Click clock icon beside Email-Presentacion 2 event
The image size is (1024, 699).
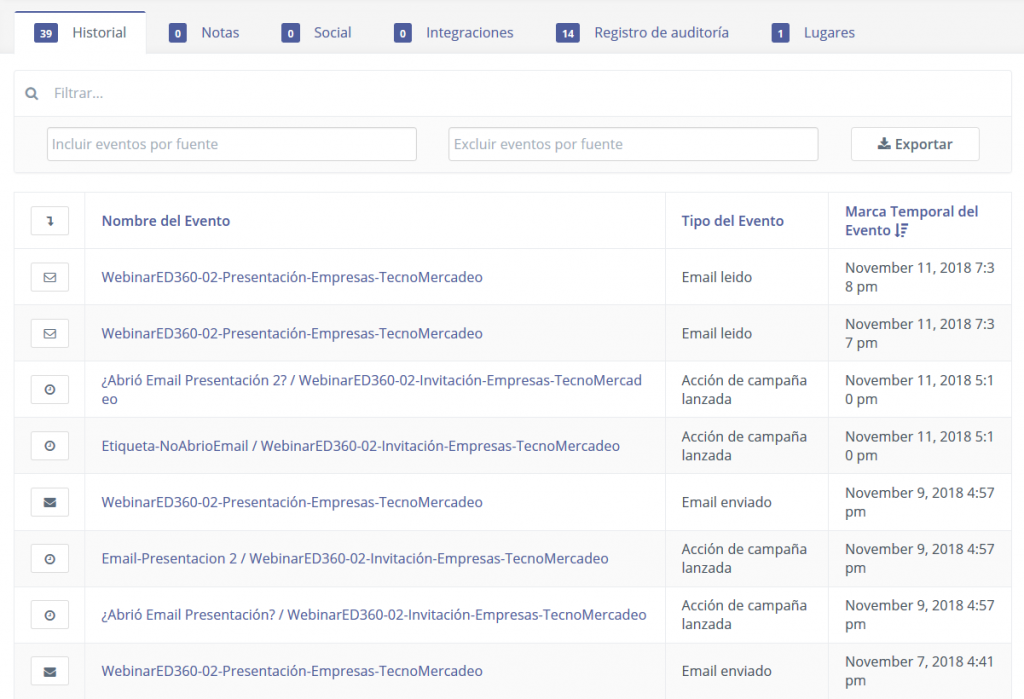point(50,559)
